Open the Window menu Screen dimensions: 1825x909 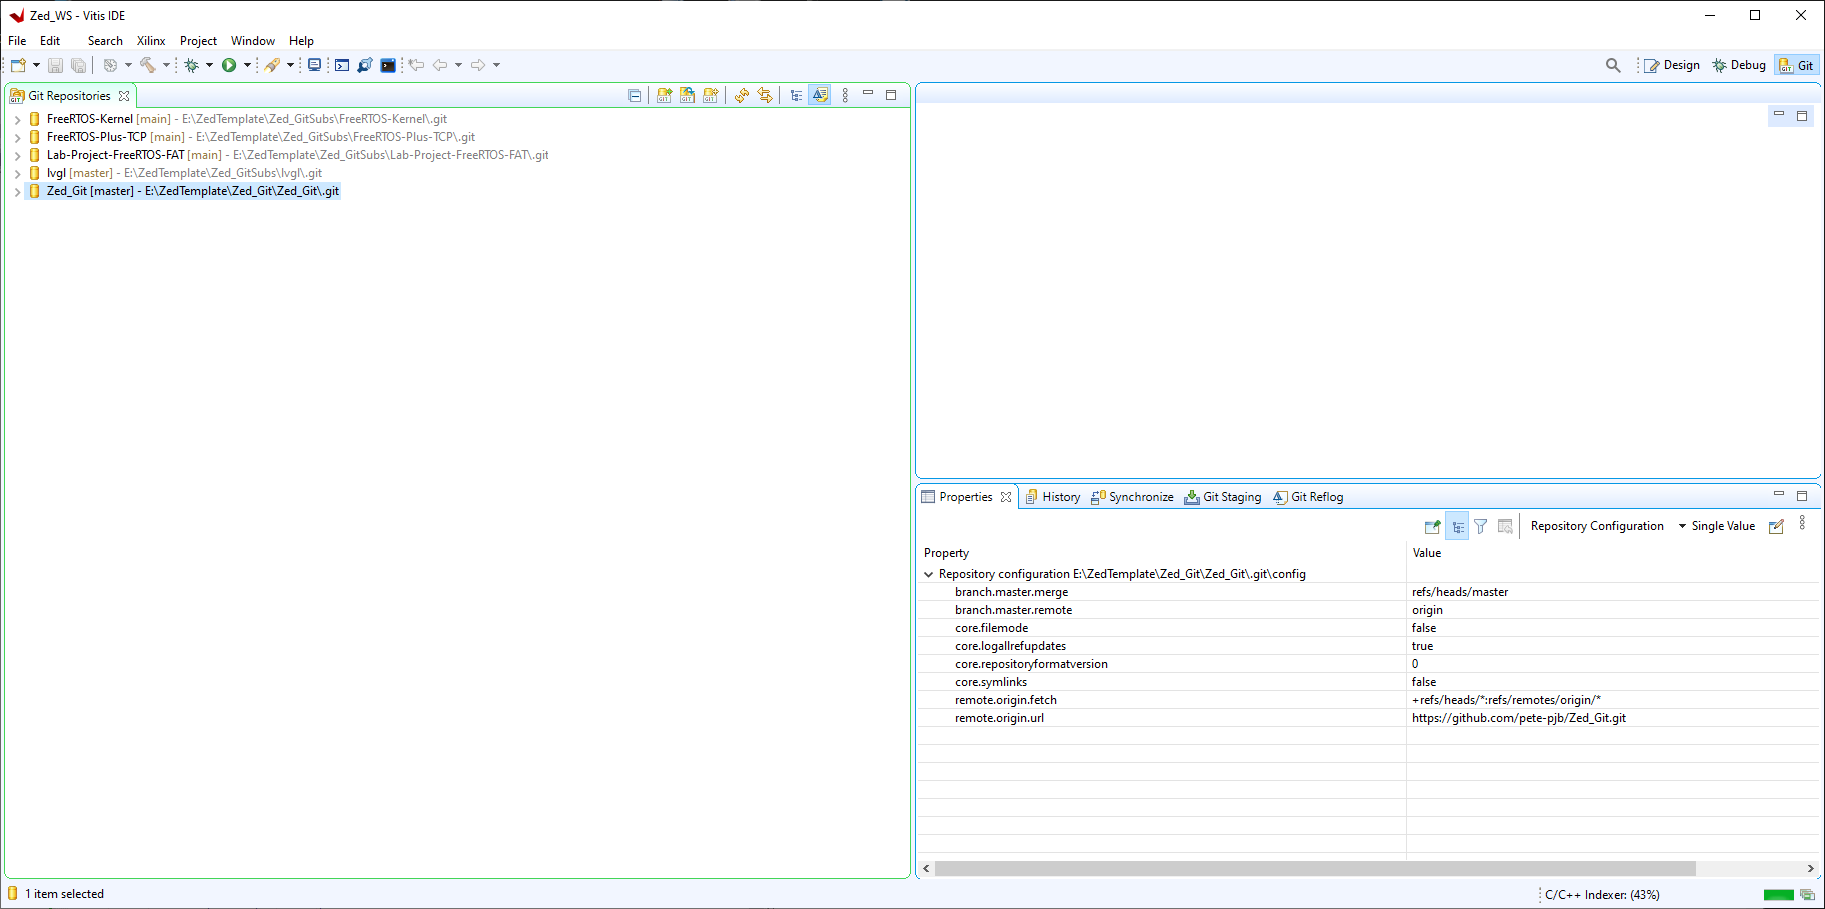click(253, 41)
